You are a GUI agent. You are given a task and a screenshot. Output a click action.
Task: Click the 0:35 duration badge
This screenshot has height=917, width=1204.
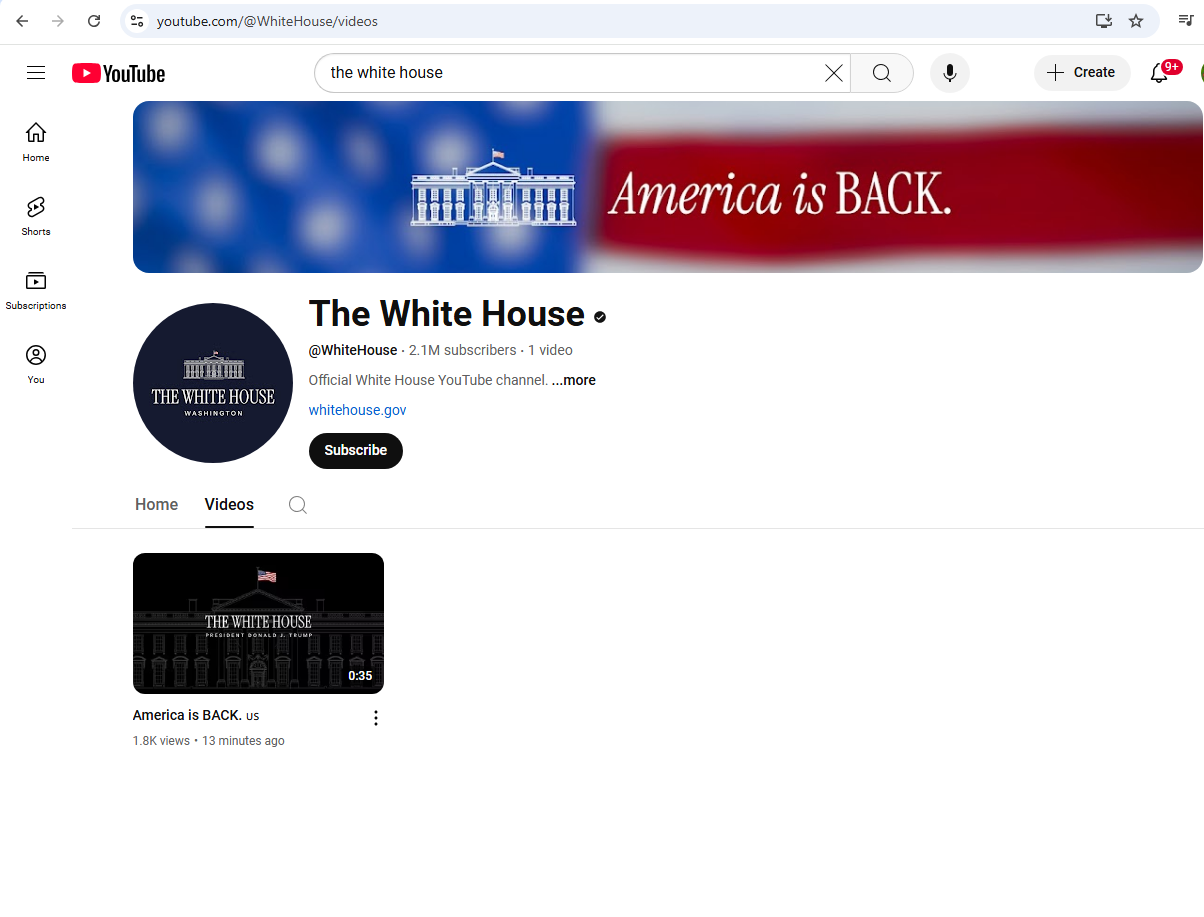360,676
